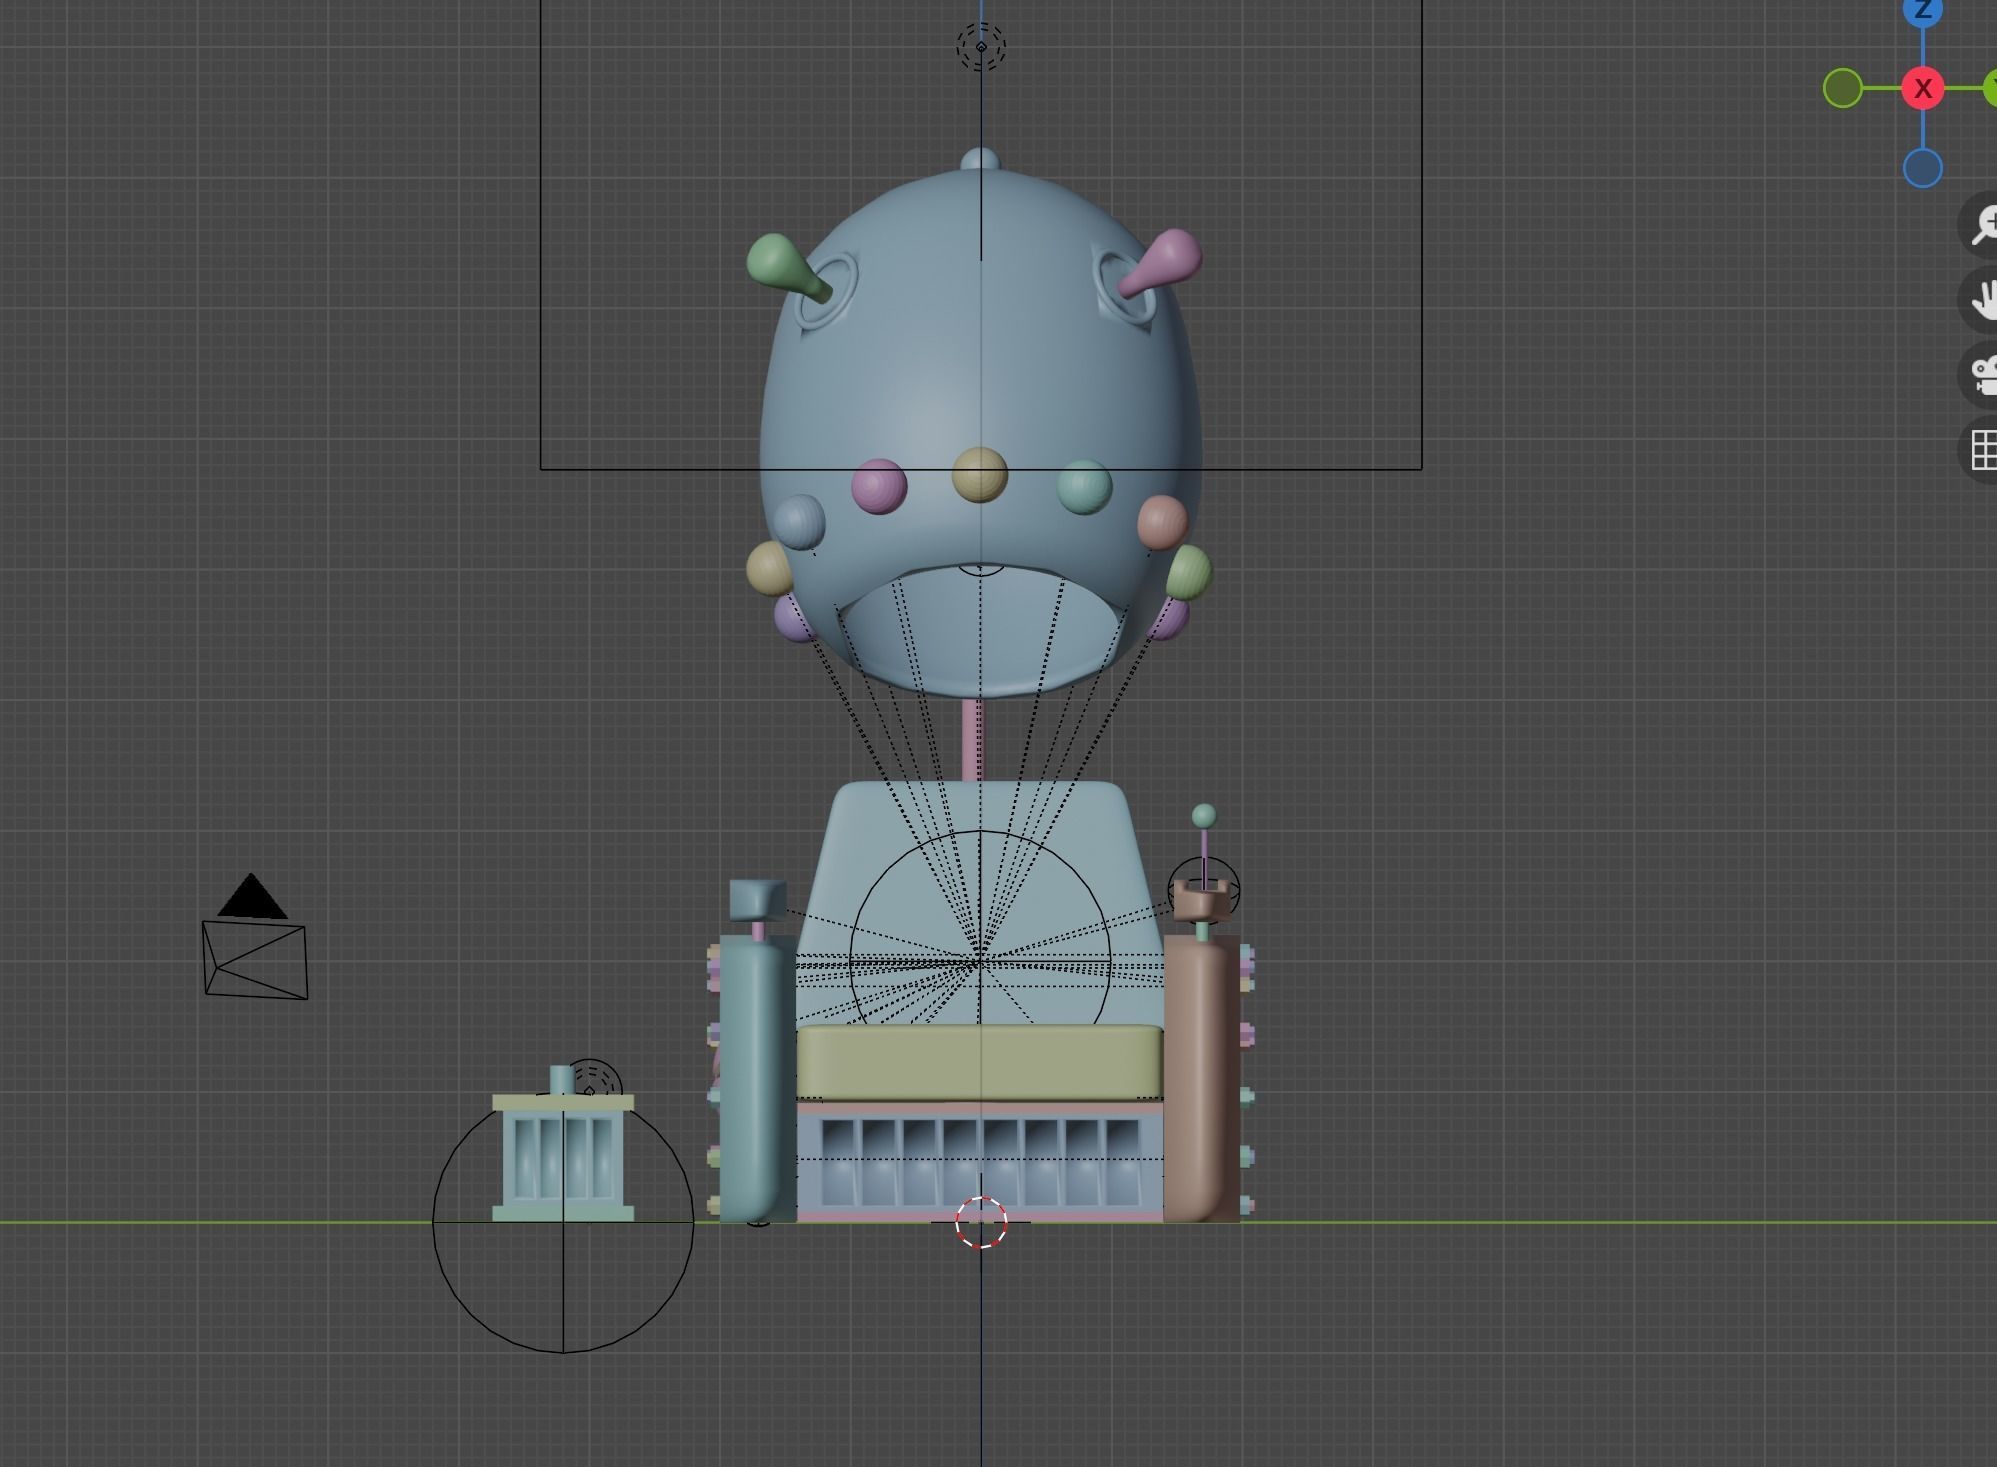Click the red-white 3D cursor
1997x1467 pixels.
tap(981, 1221)
